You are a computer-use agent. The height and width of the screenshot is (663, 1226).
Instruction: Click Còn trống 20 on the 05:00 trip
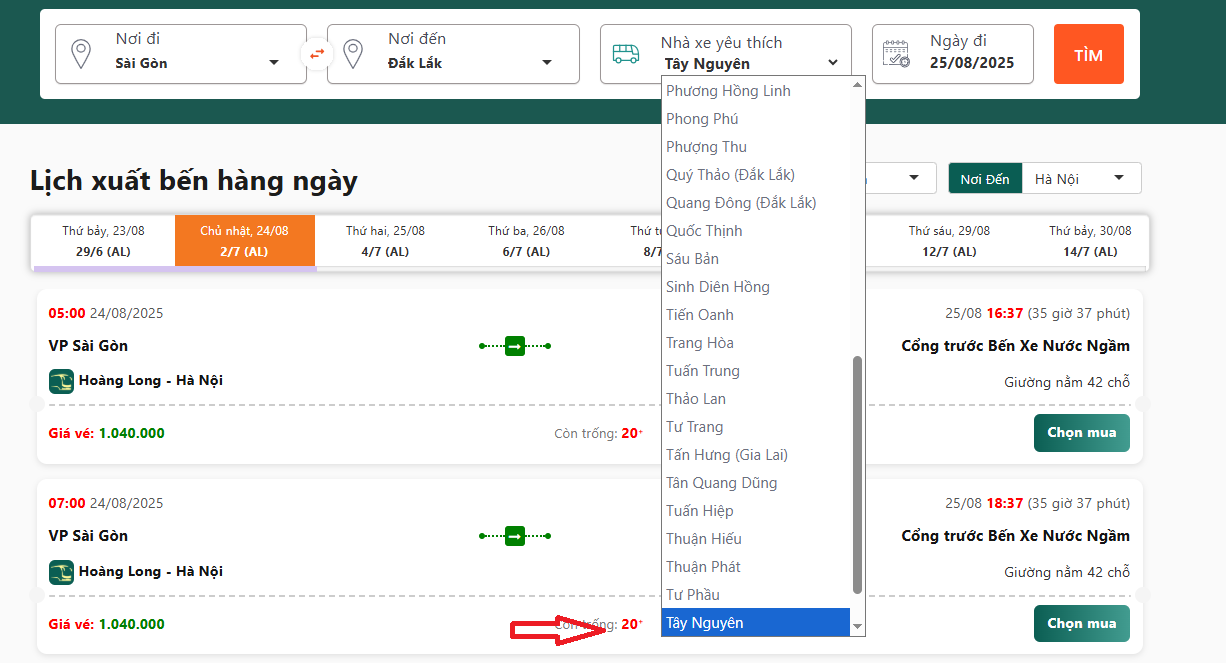[x=599, y=433]
